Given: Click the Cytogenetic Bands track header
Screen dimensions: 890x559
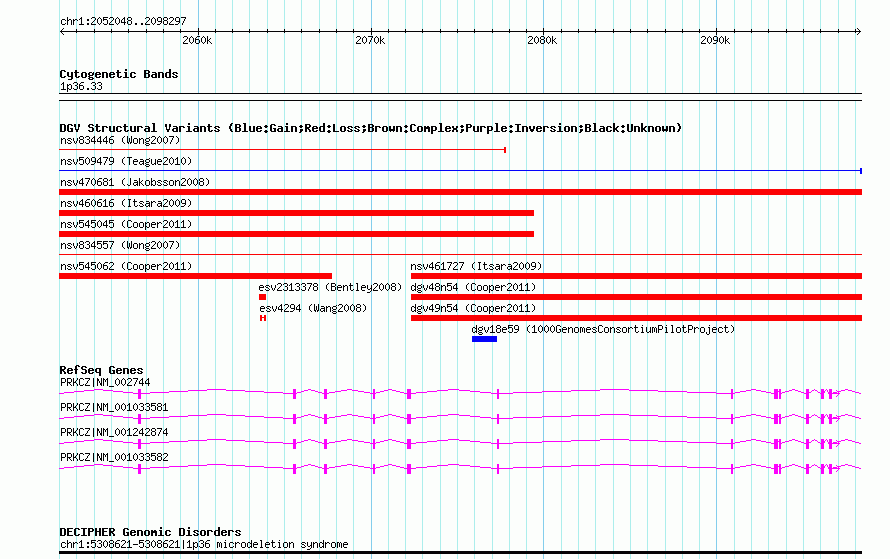Looking at the screenshot, I should [119, 74].
